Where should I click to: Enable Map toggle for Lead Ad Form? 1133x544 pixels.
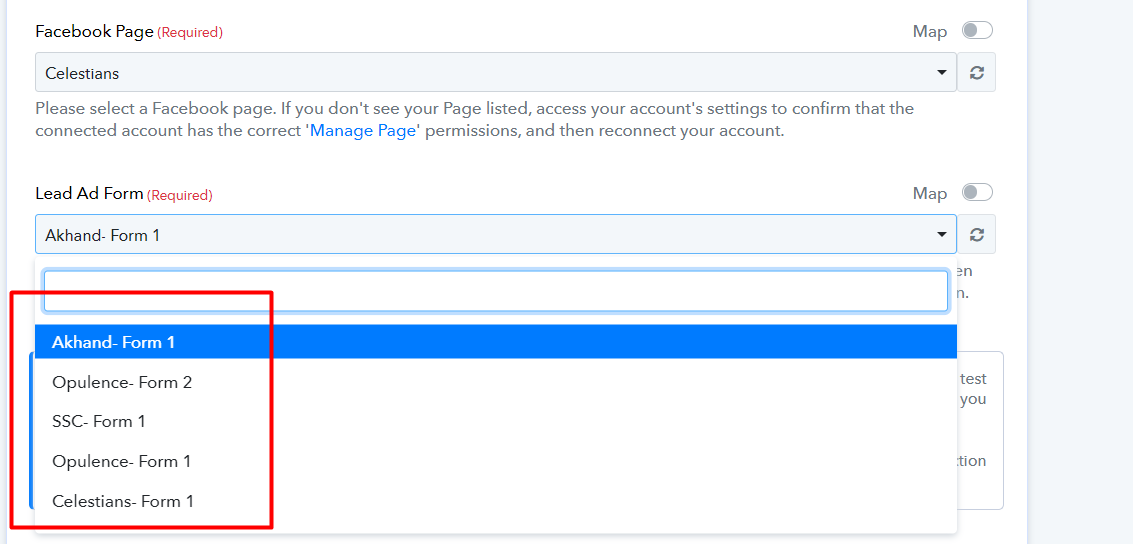click(x=977, y=192)
